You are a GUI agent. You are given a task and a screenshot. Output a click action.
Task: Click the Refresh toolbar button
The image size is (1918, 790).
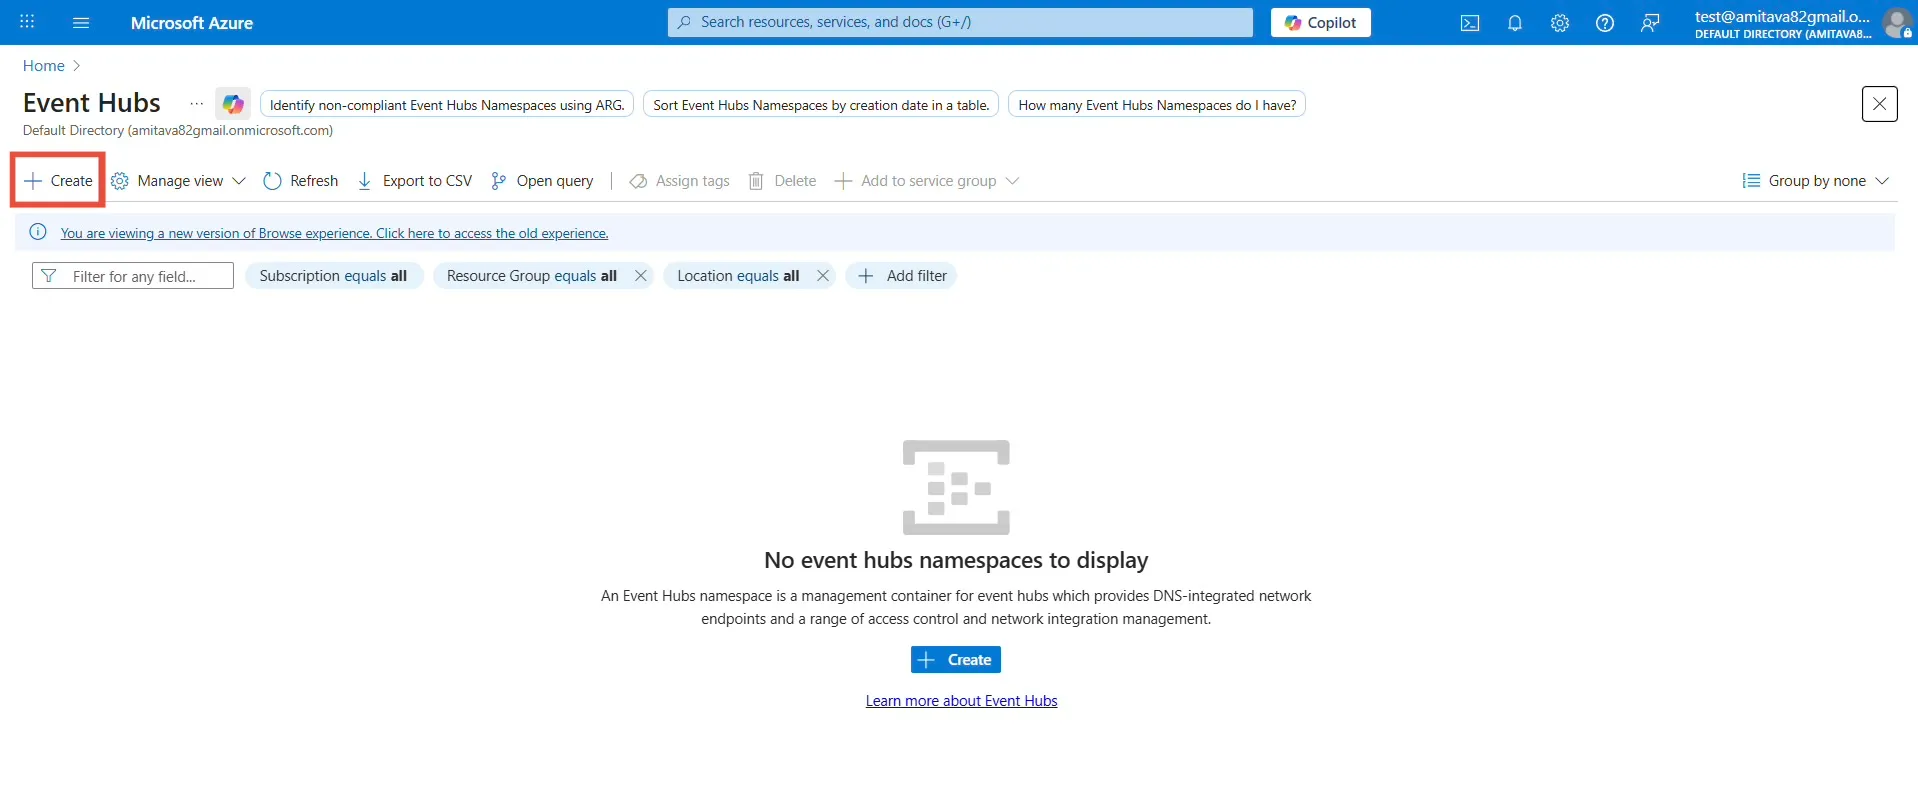(x=301, y=181)
